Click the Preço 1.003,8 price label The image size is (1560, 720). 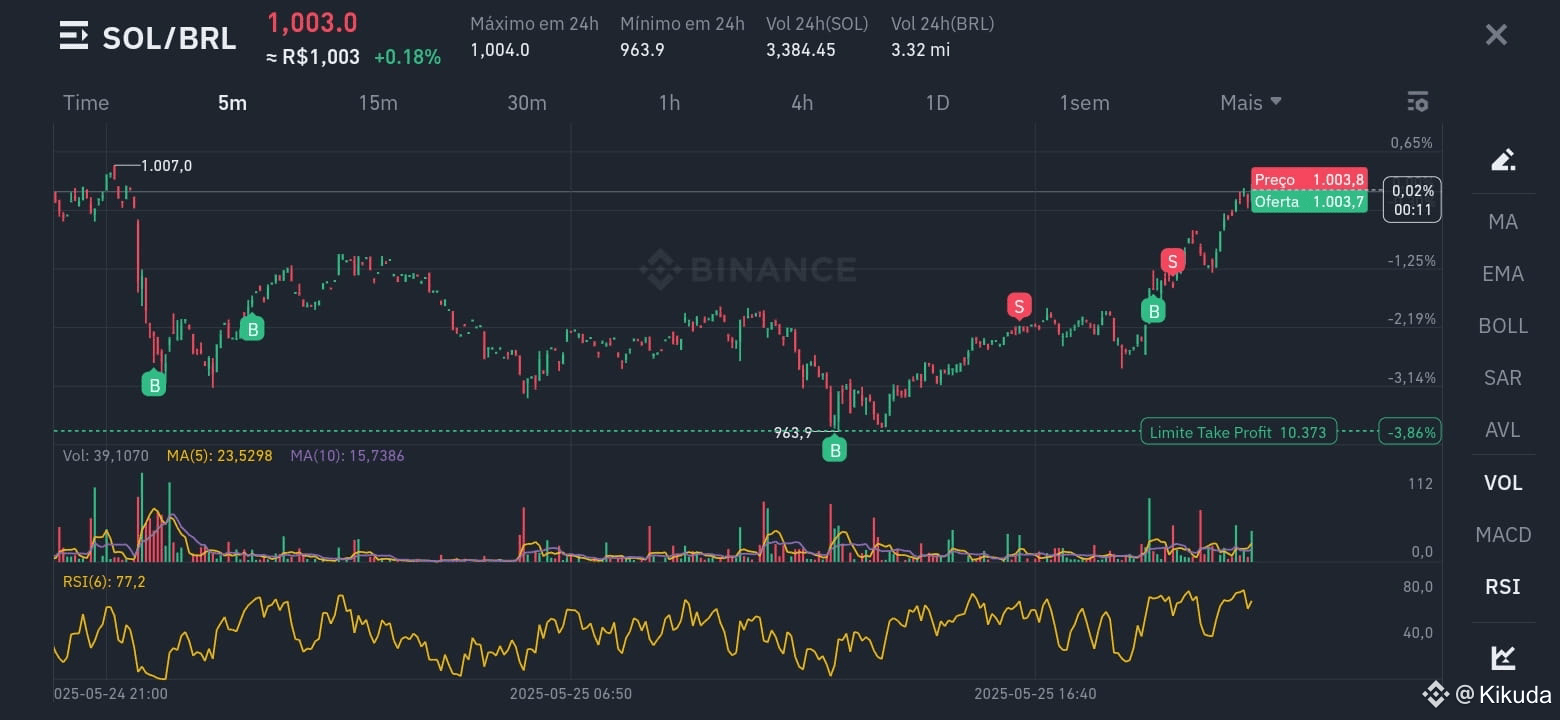[1309, 179]
